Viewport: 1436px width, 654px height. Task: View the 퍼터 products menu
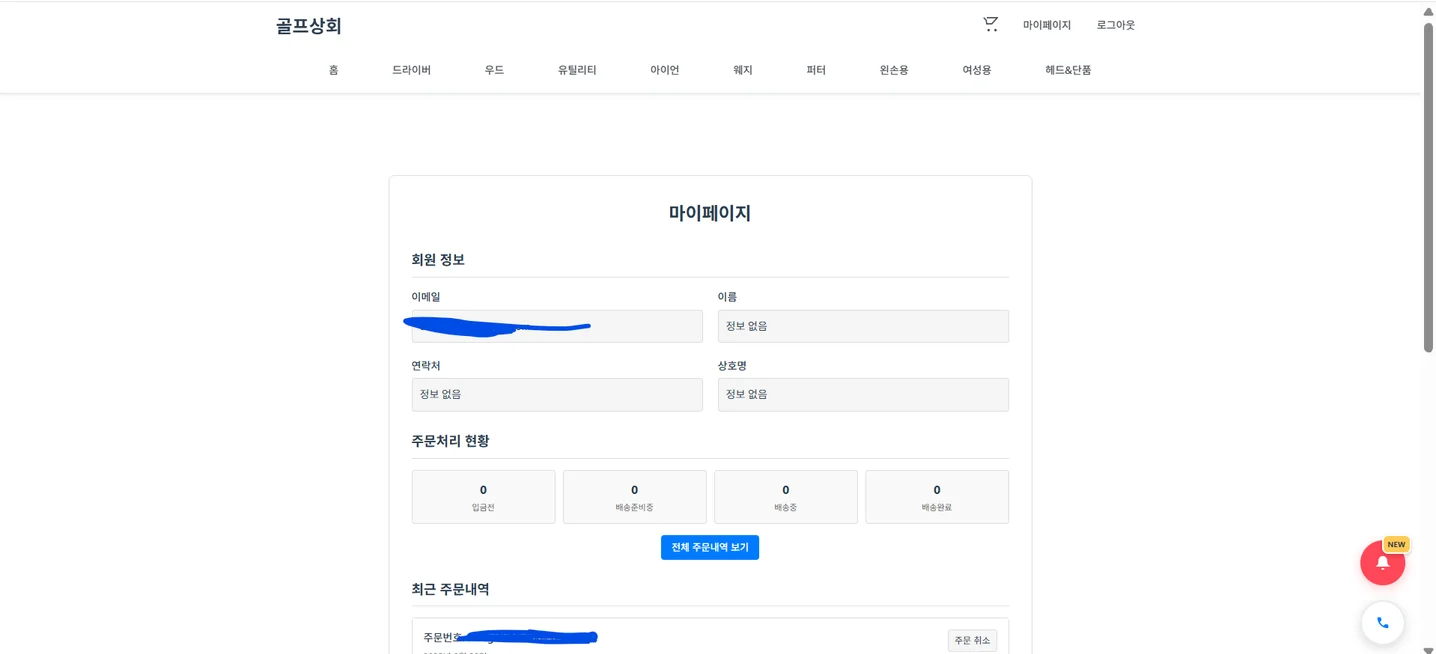[815, 70]
